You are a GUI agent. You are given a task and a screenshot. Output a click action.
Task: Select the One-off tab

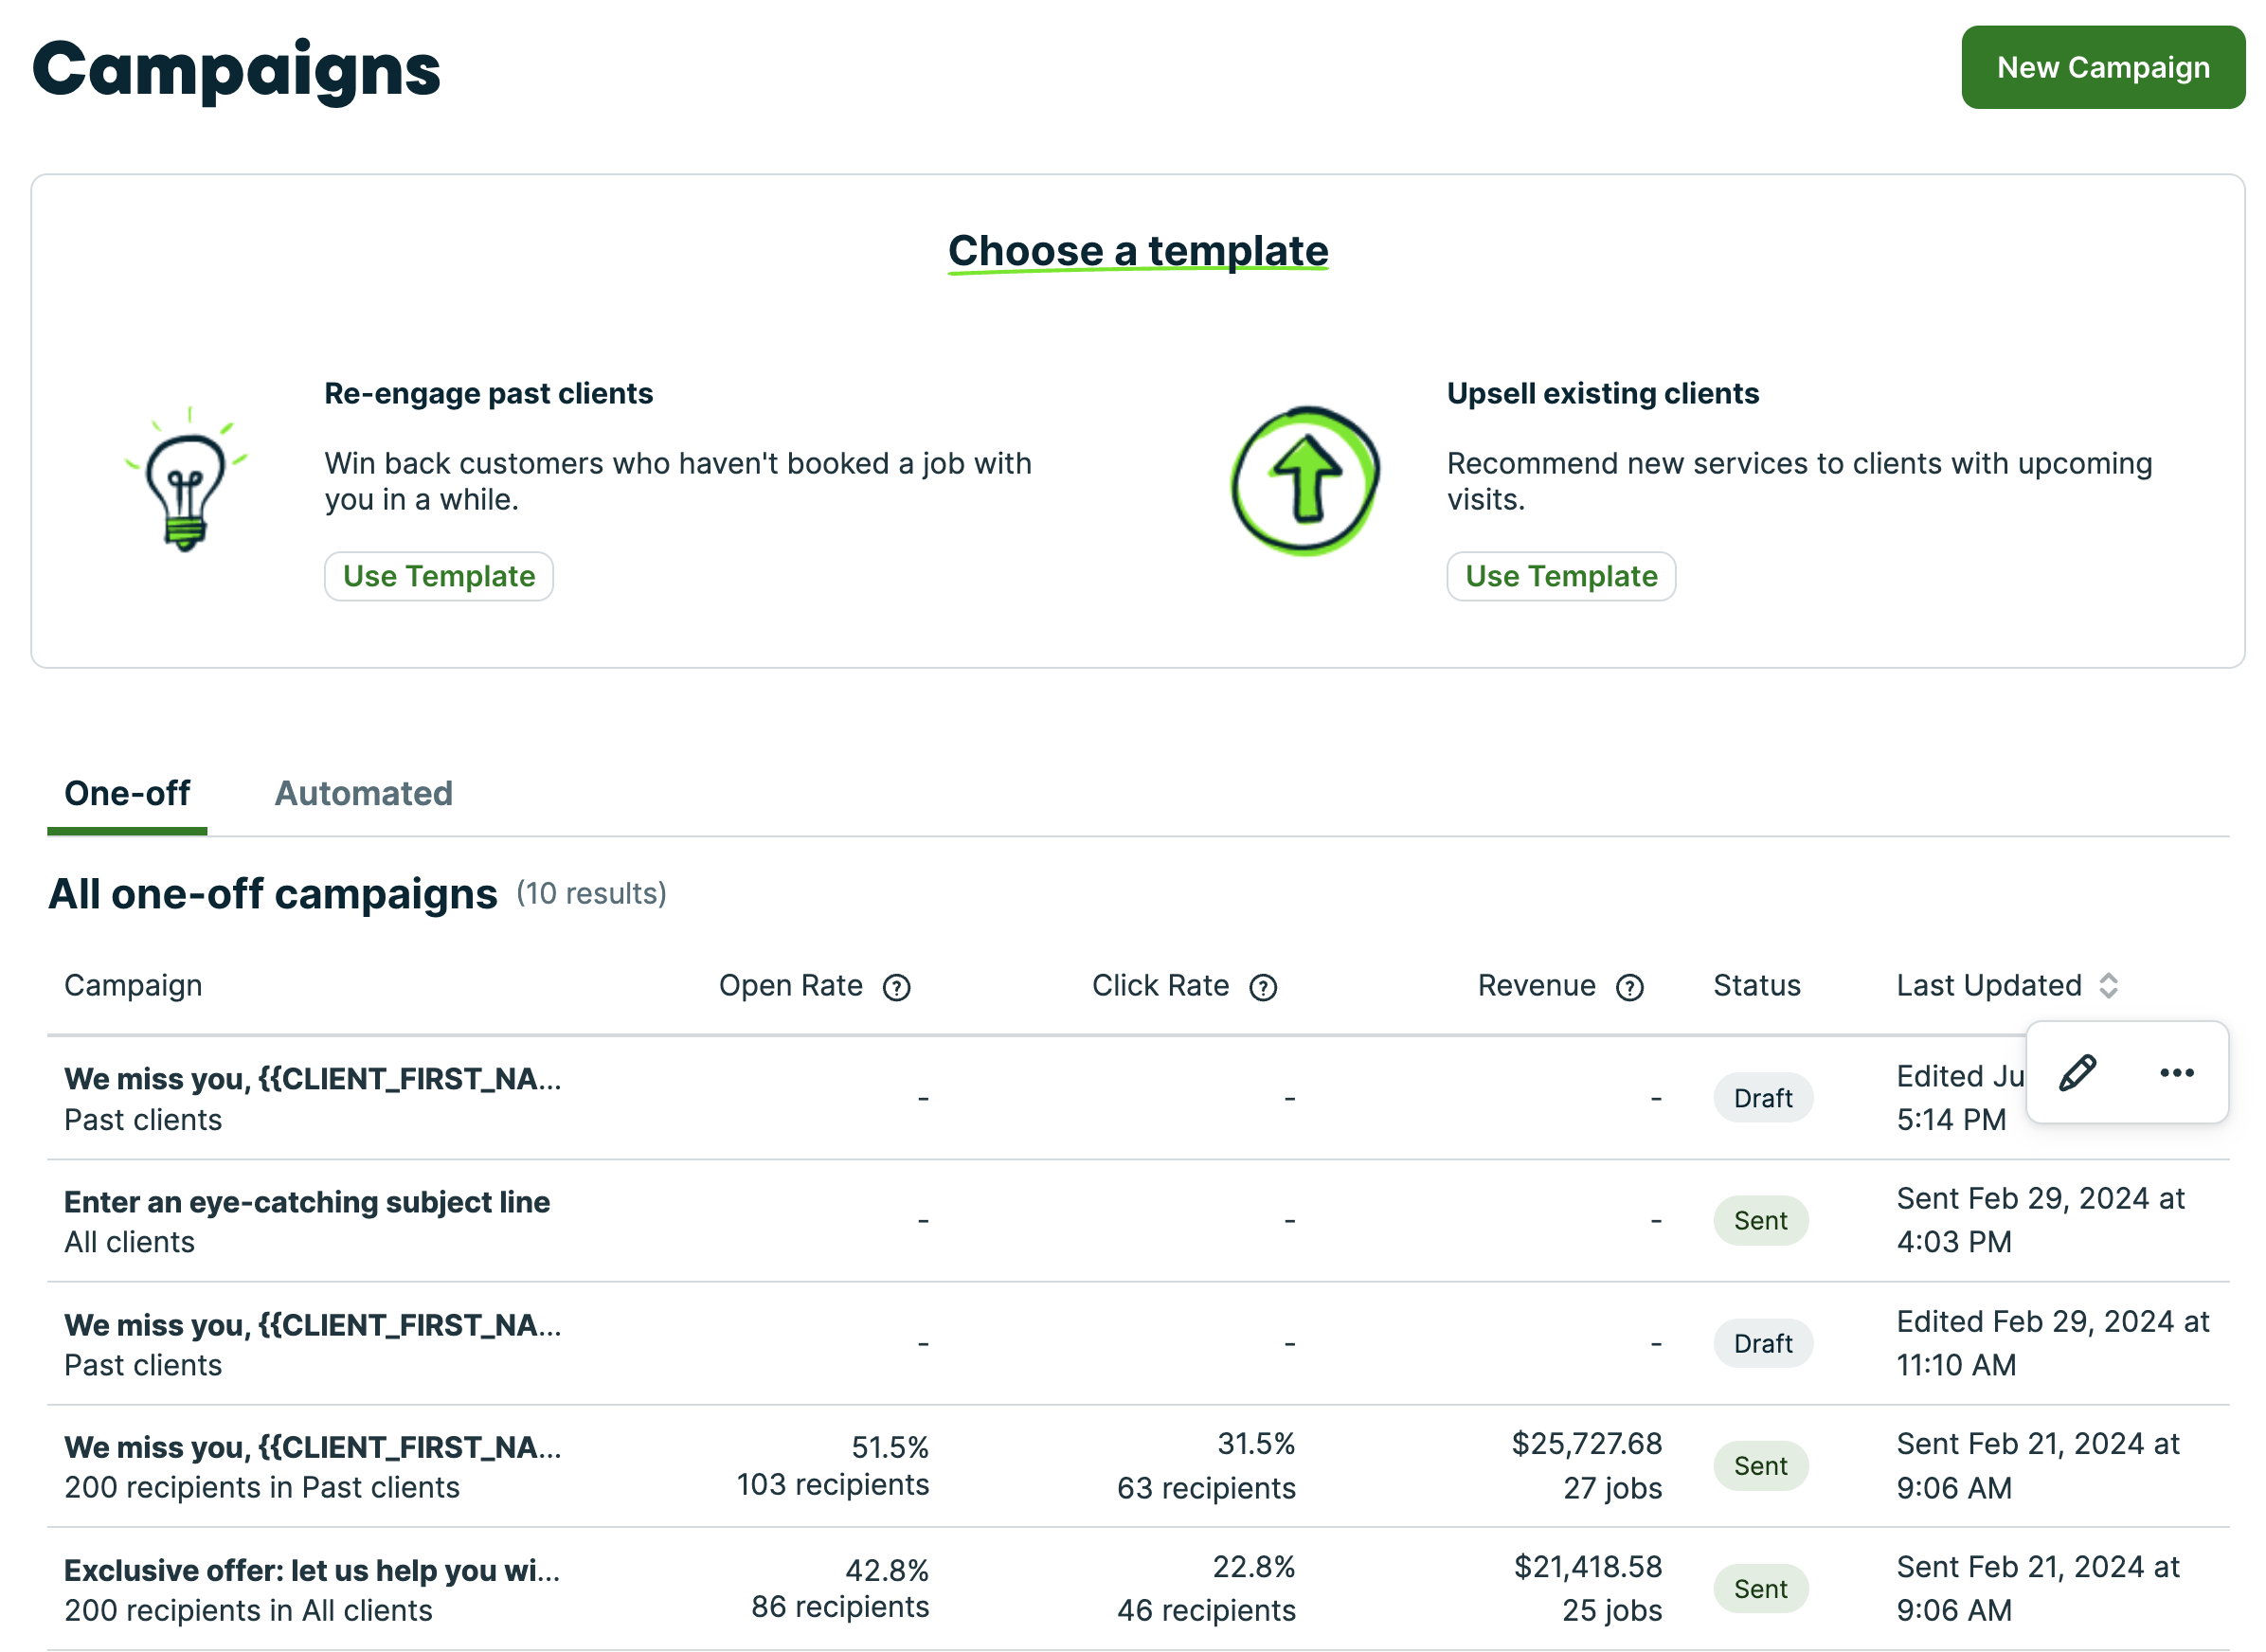(126, 793)
